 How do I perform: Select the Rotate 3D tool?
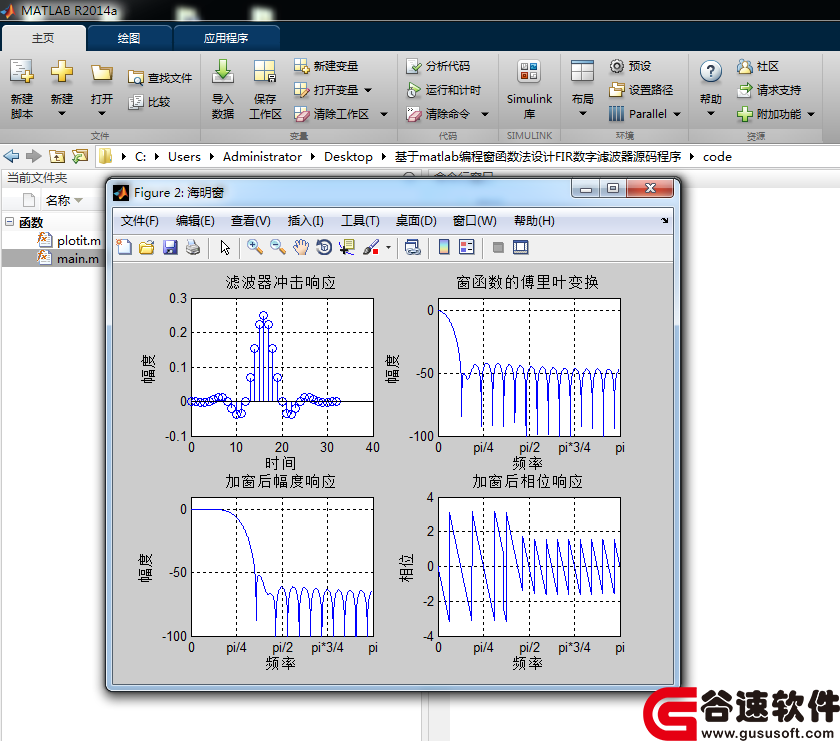click(x=324, y=247)
